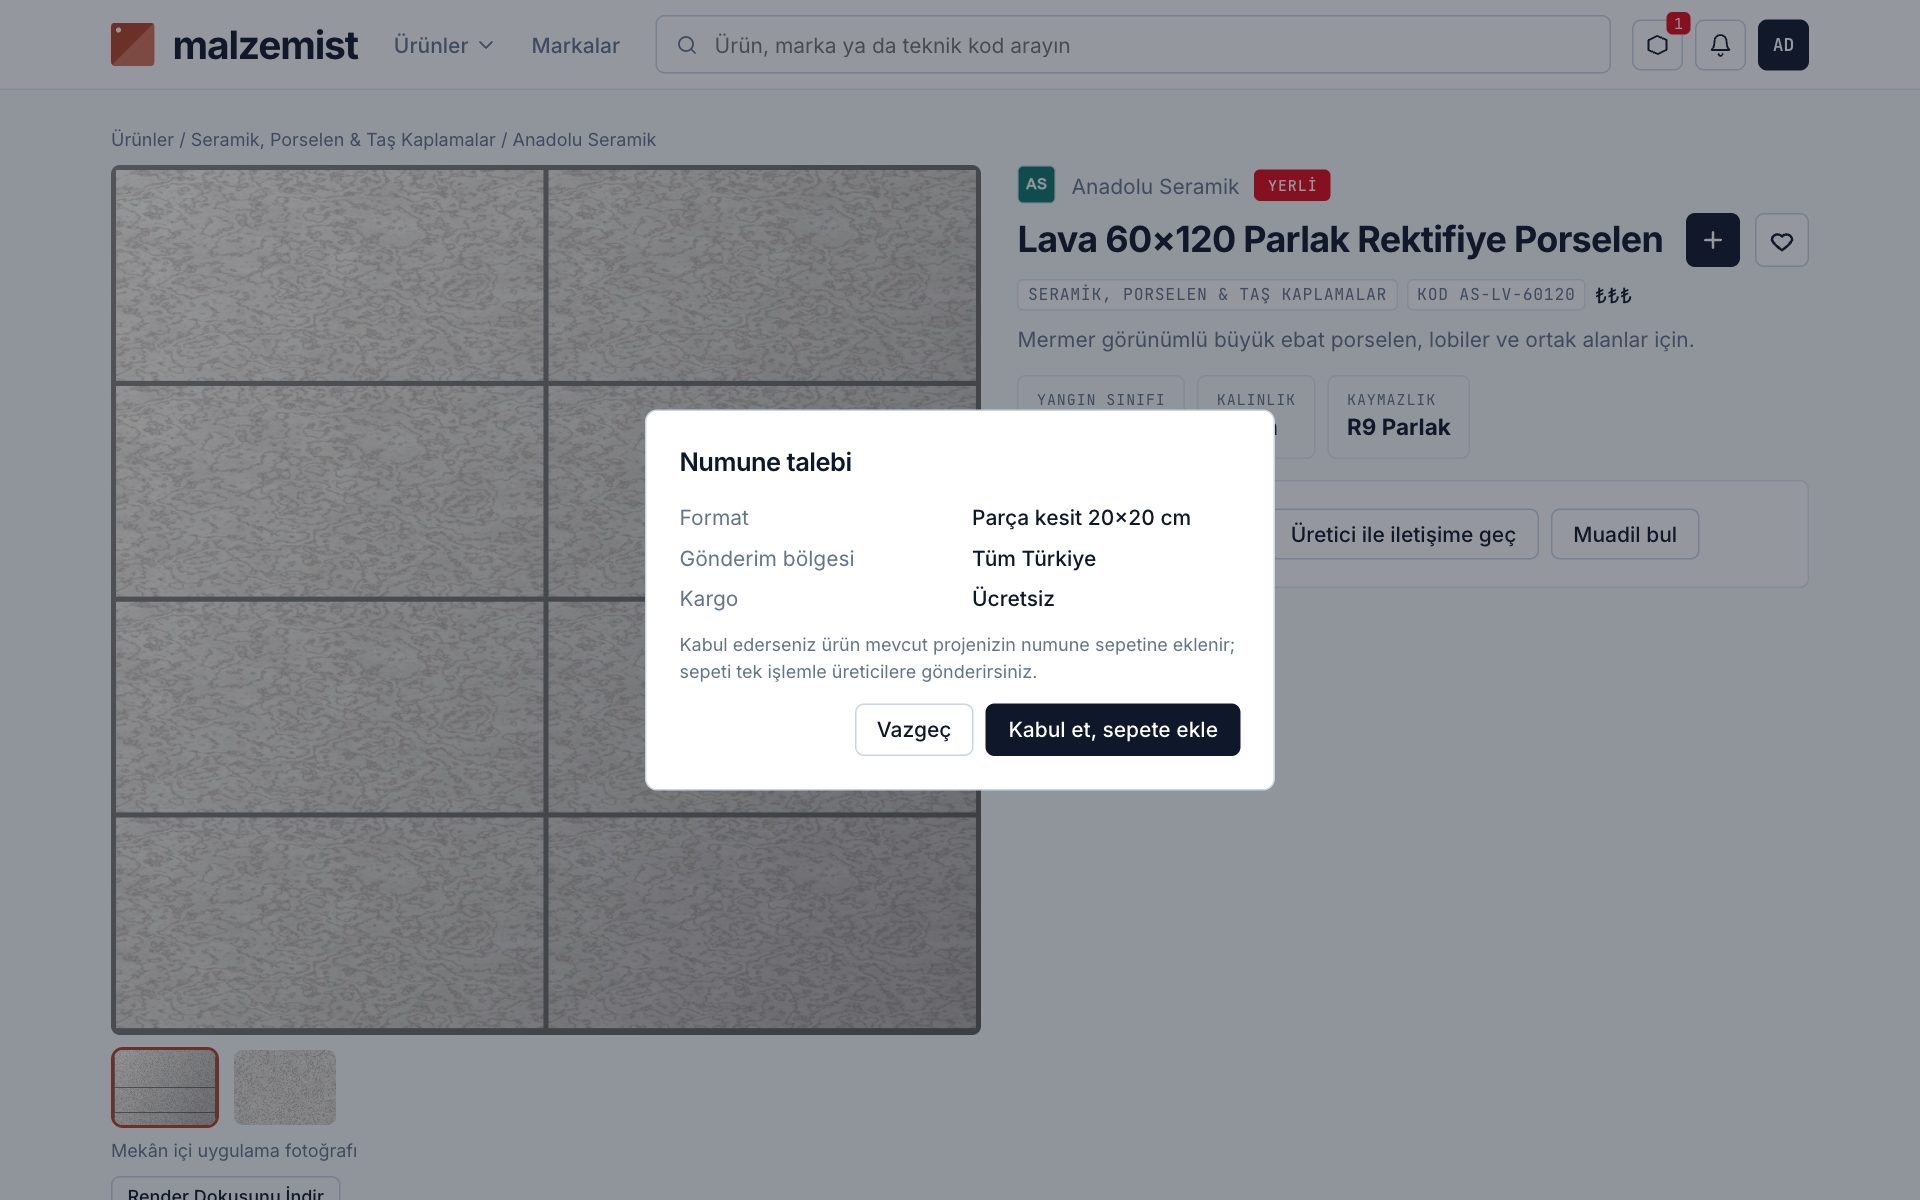Click the YERLİ badge
Viewport: 1920px width, 1200px height.
tap(1292, 186)
